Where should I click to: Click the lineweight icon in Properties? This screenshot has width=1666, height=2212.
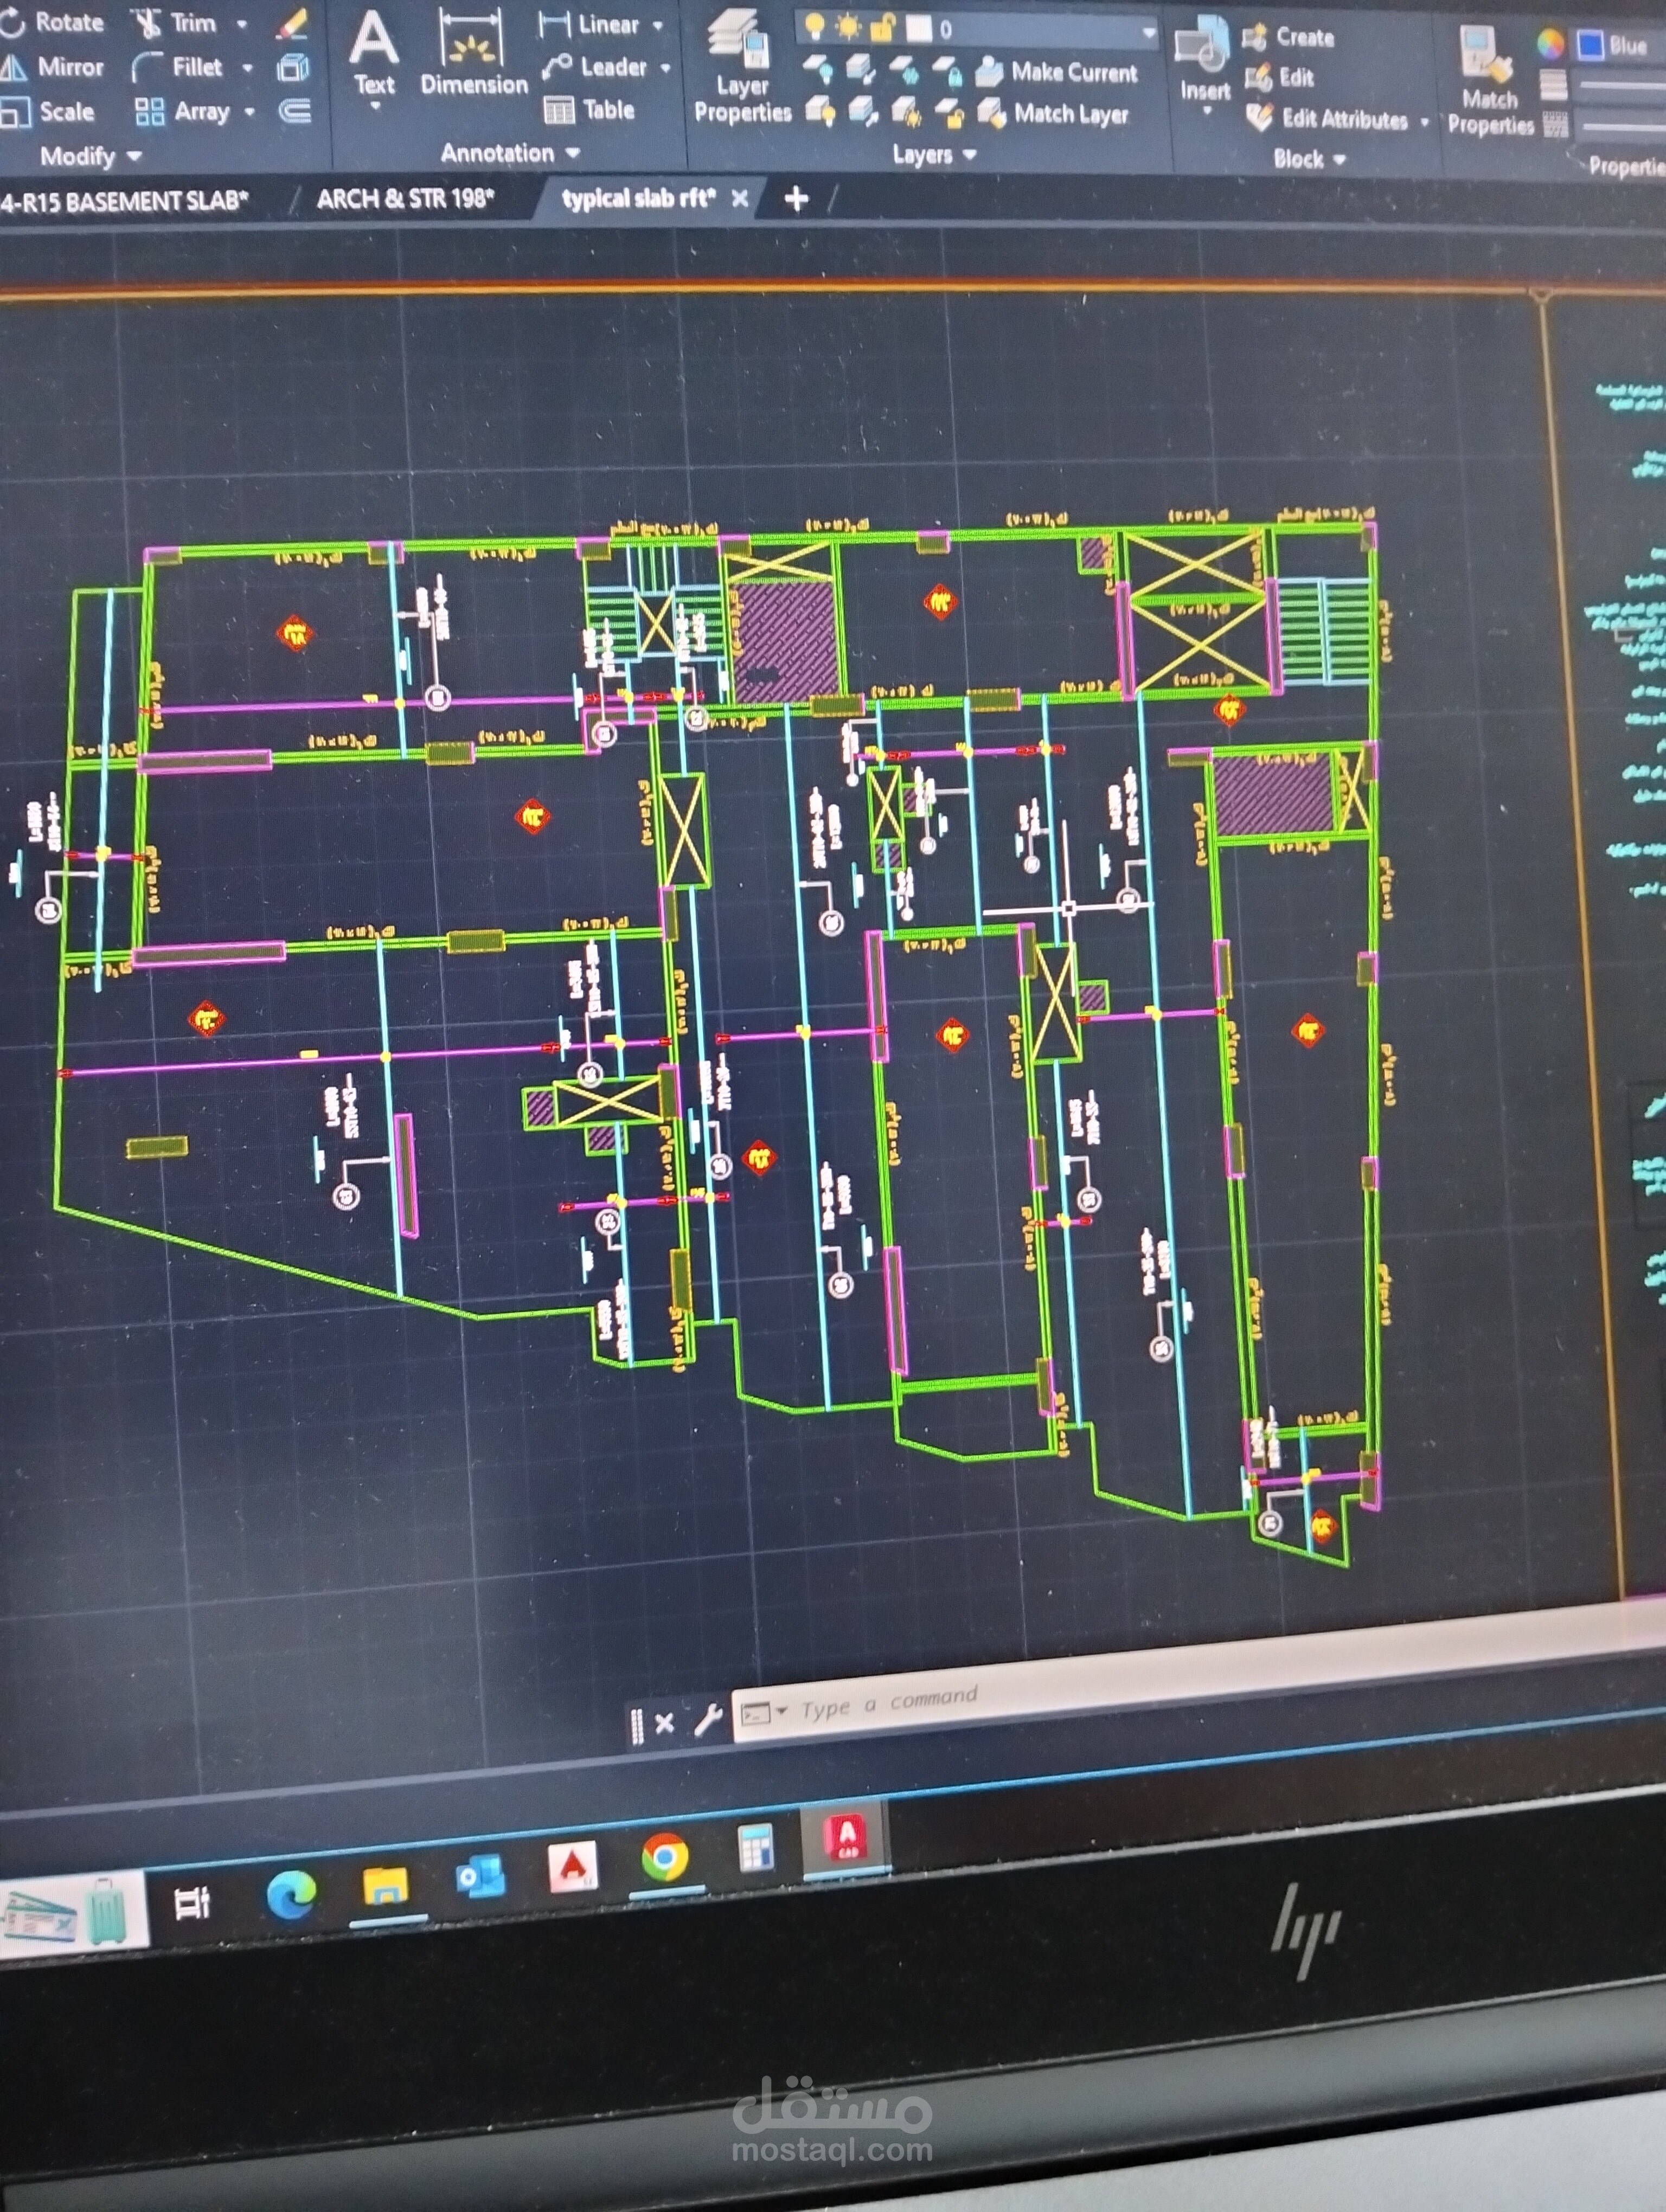pos(1553,85)
